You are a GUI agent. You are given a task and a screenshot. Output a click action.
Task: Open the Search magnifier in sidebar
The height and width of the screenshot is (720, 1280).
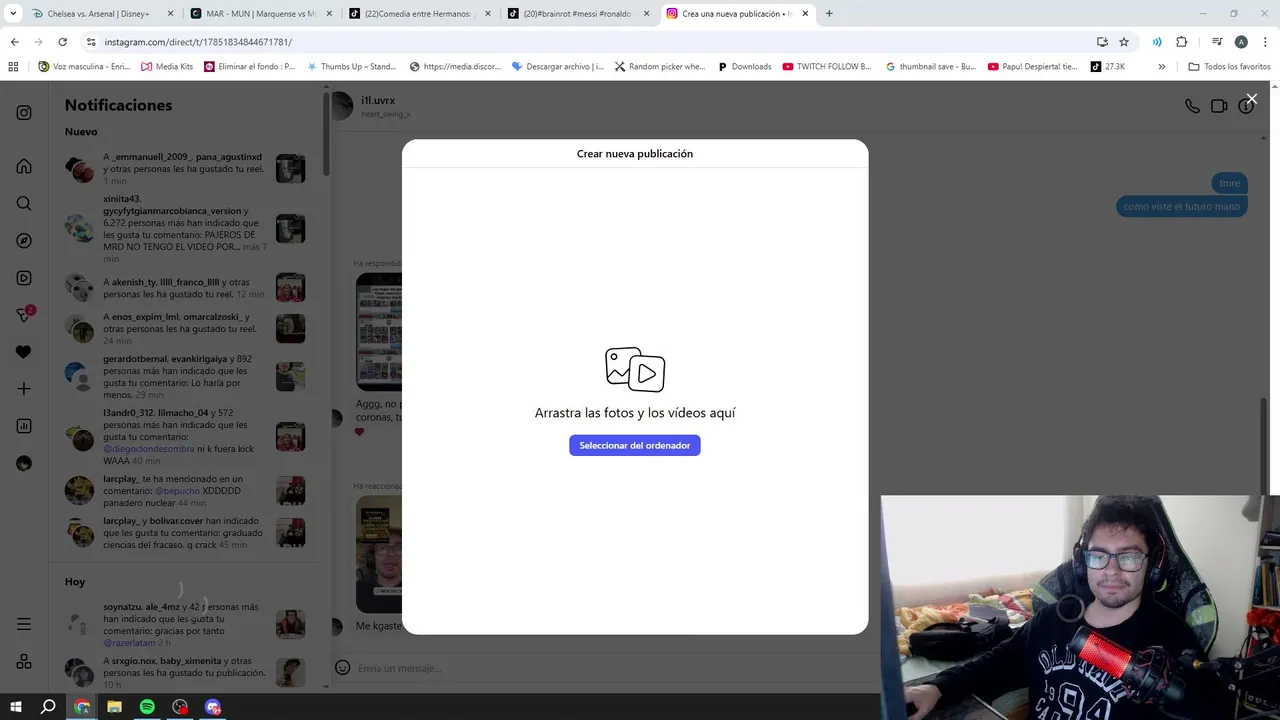(24, 203)
